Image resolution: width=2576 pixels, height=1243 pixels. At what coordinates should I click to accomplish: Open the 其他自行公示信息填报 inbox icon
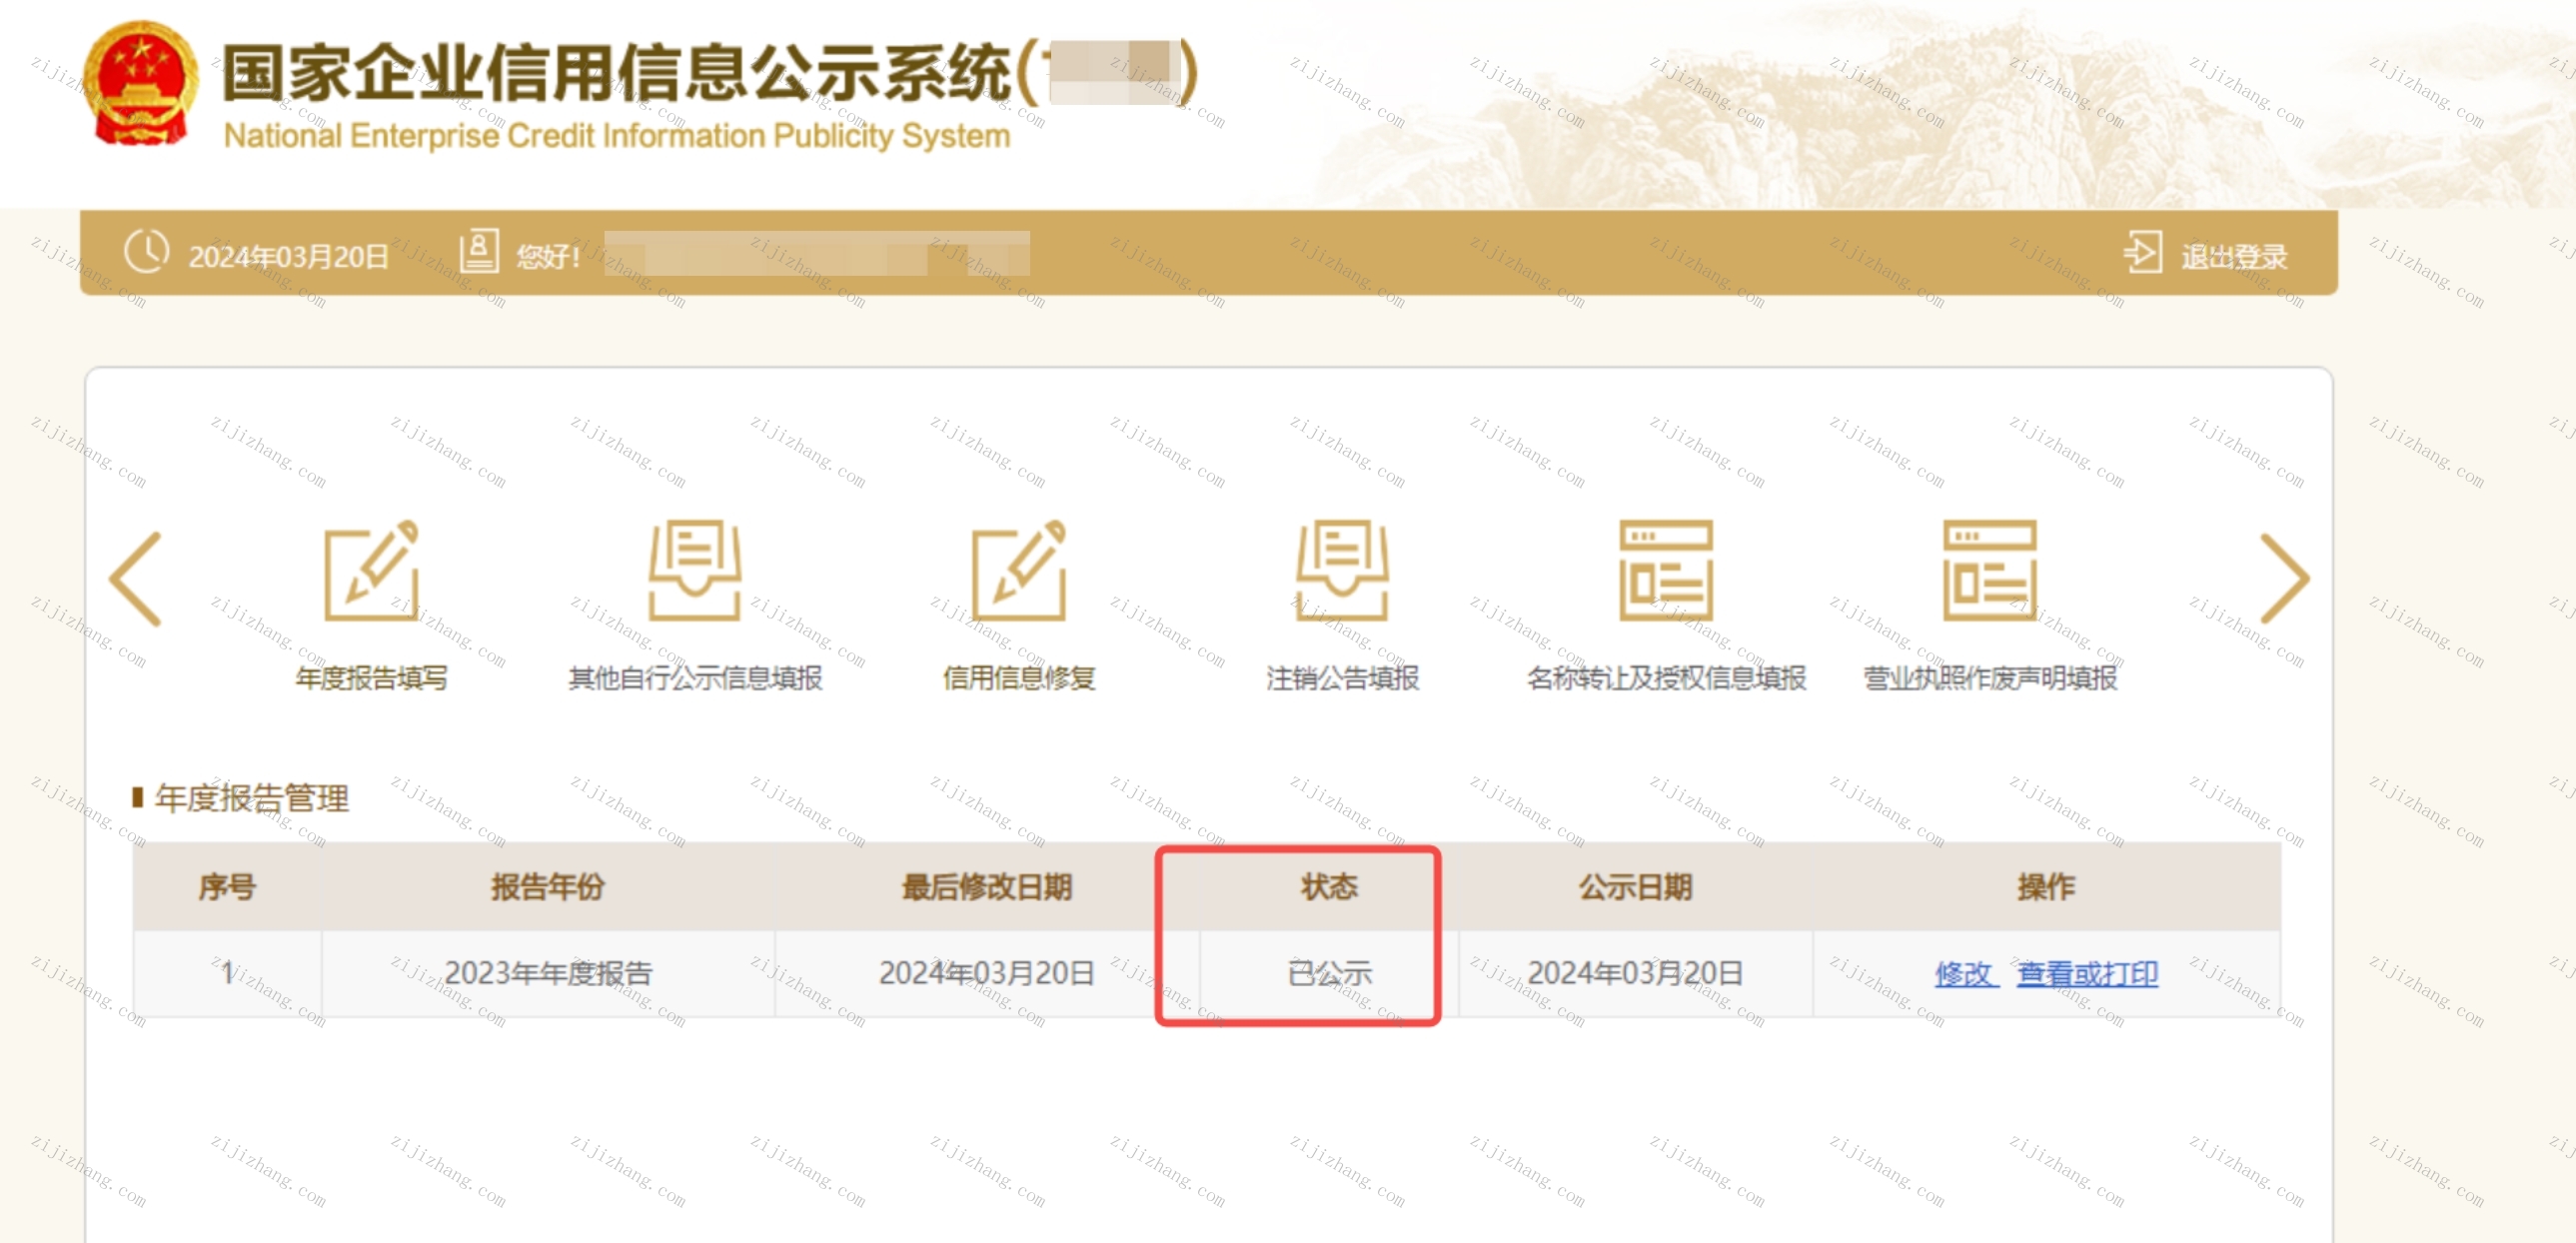click(x=695, y=570)
